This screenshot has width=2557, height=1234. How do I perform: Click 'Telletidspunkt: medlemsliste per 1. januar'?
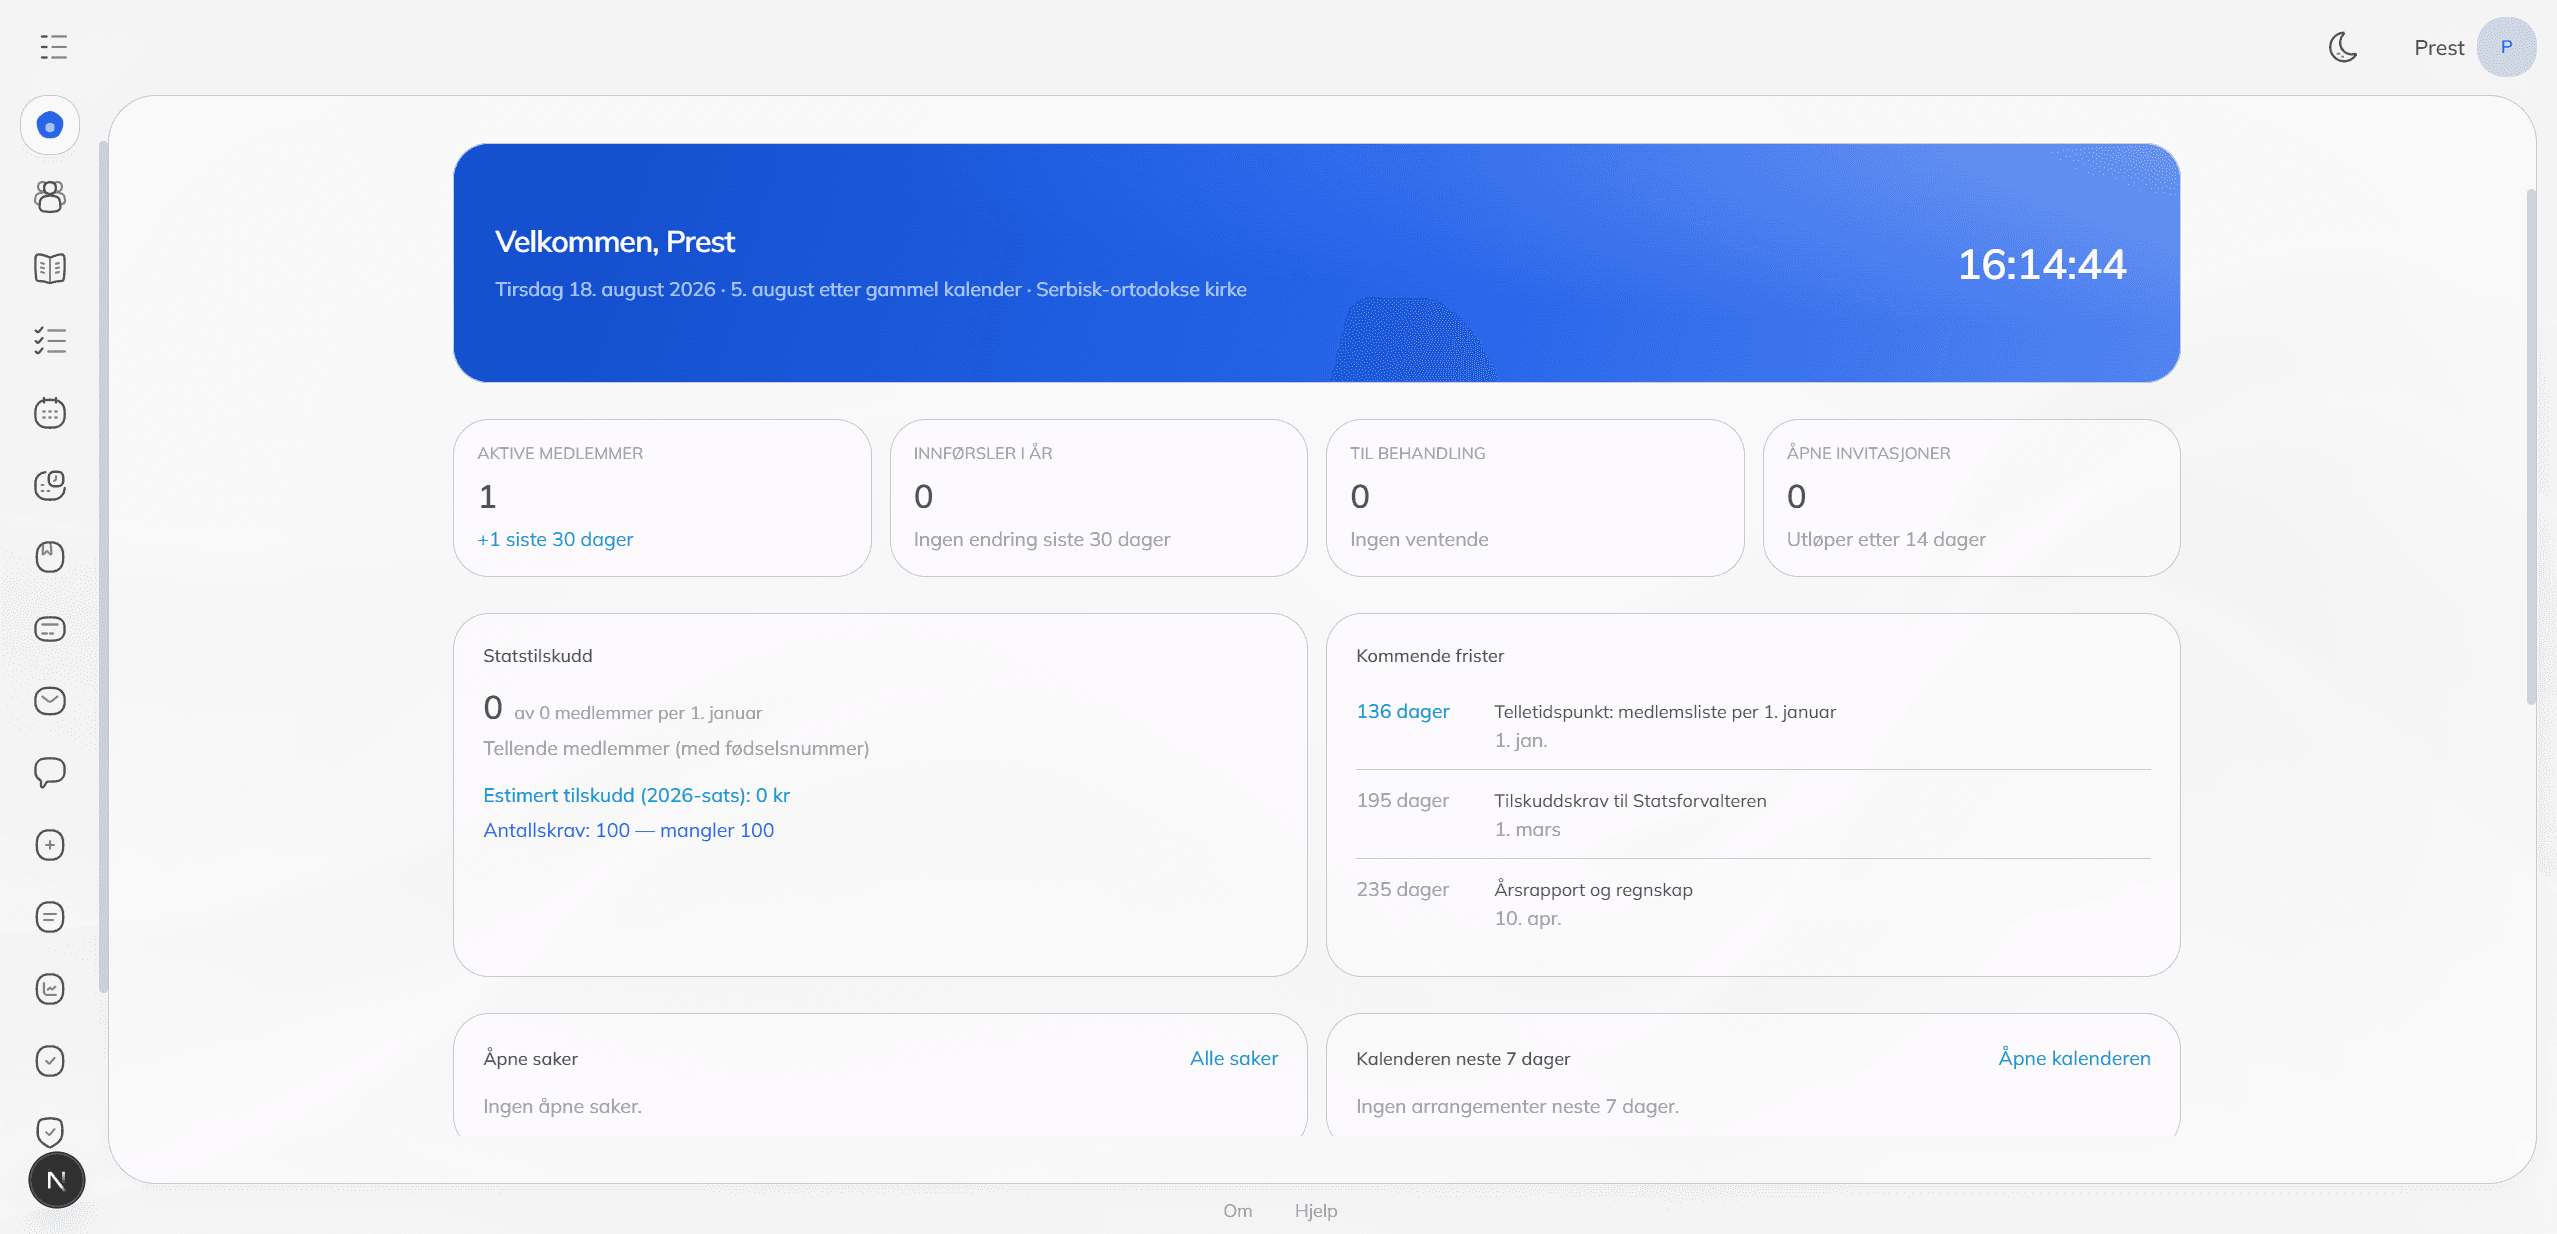1664,712
